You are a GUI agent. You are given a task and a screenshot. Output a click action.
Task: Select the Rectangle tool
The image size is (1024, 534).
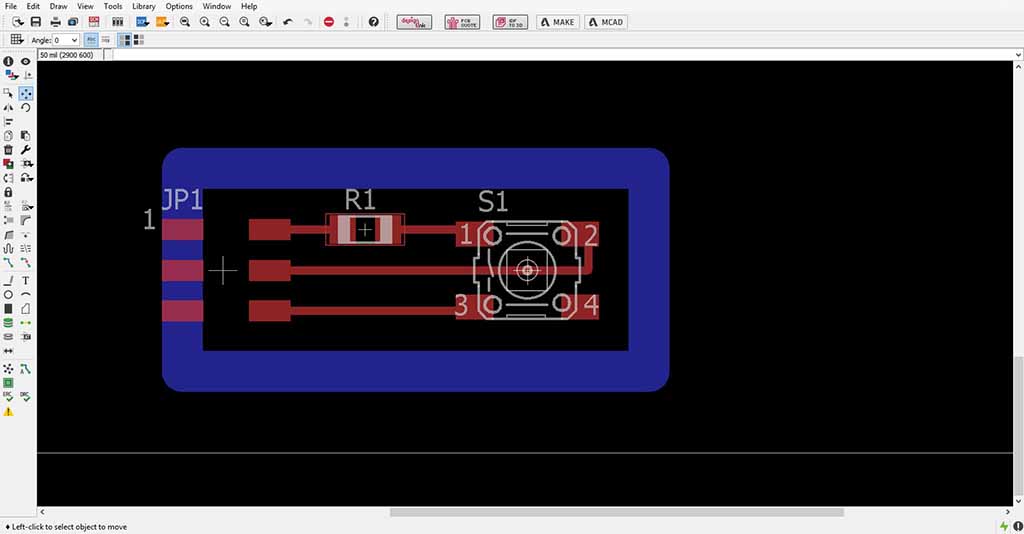[x=8, y=309]
